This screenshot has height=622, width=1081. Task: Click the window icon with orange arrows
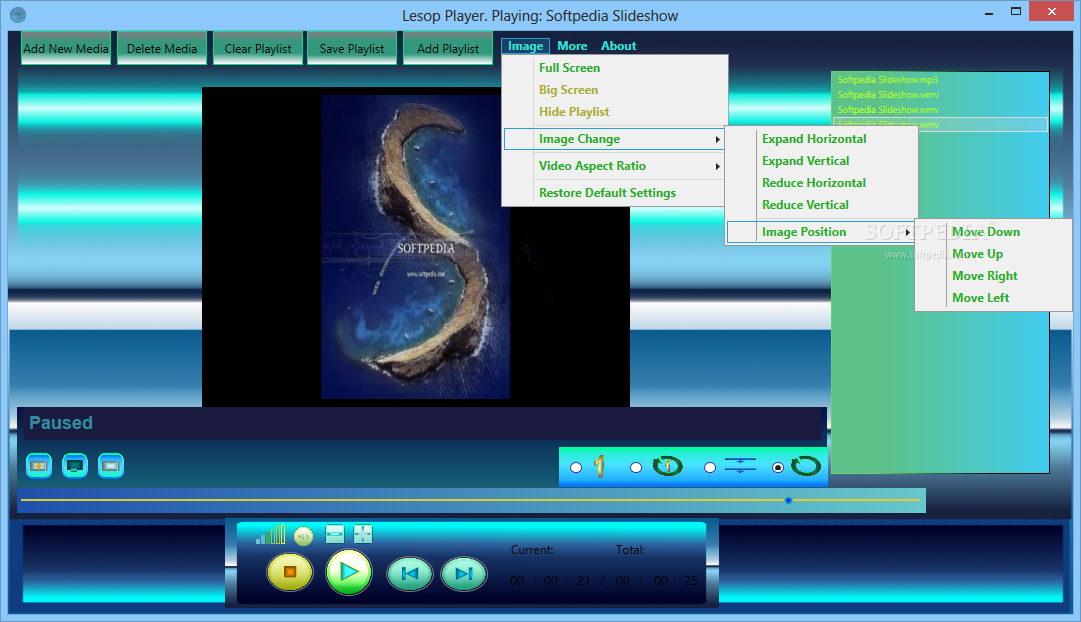(x=39, y=466)
